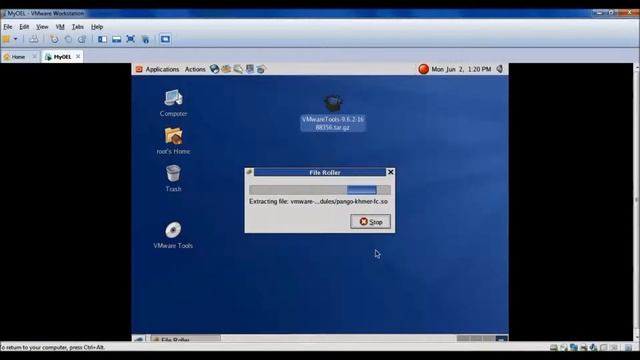Open the VM menu
The height and width of the screenshot is (360, 640).
pos(60,27)
